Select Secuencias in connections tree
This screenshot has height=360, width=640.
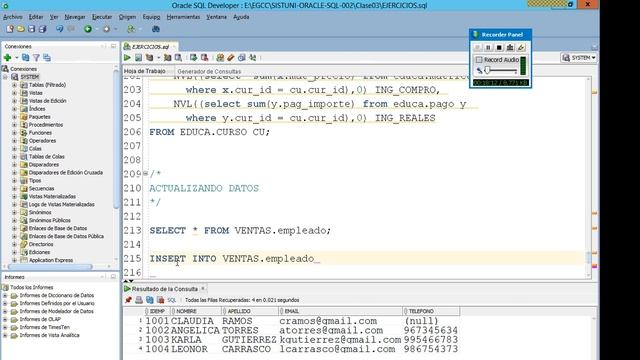[x=41, y=189]
